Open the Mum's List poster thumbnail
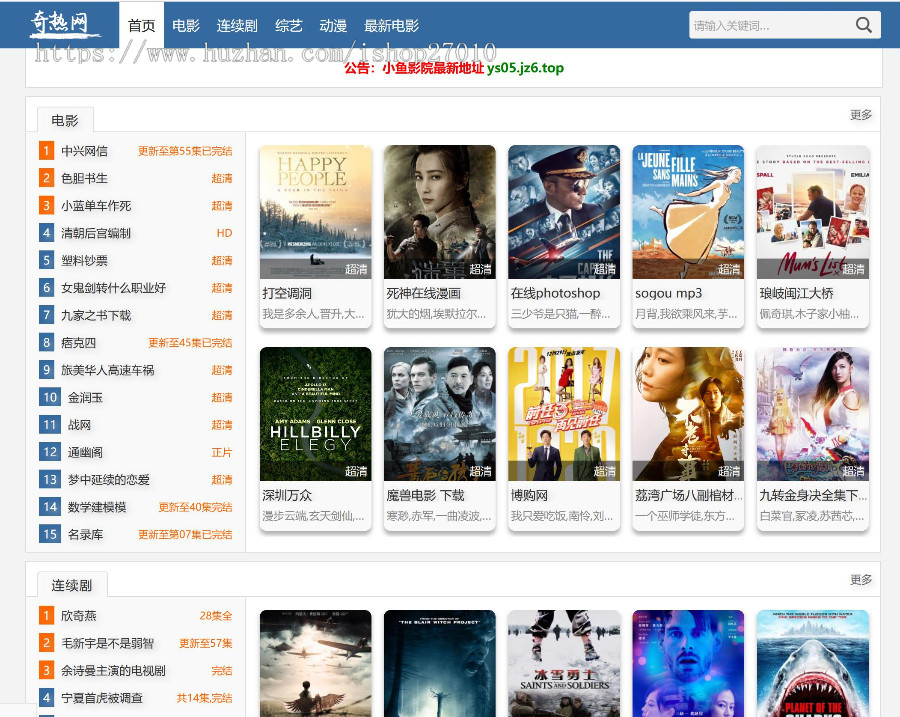The width and height of the screenshot is (900, 717). (x=813, y=212)
